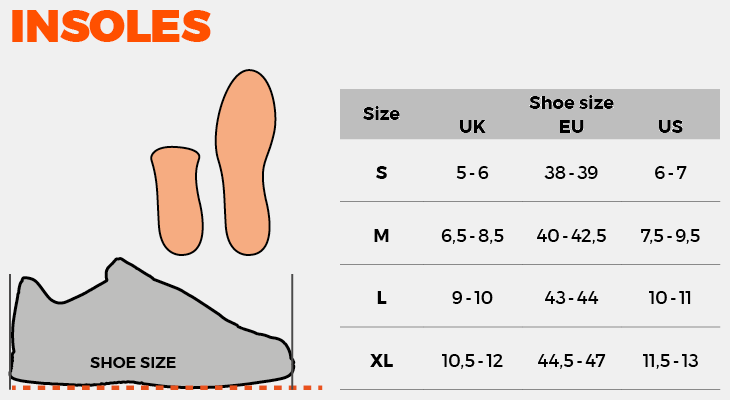This screenshot has height=400, width=730.
Task: Click the SHOE SIZE label on the sneaker
Action: tap(133, 363)
